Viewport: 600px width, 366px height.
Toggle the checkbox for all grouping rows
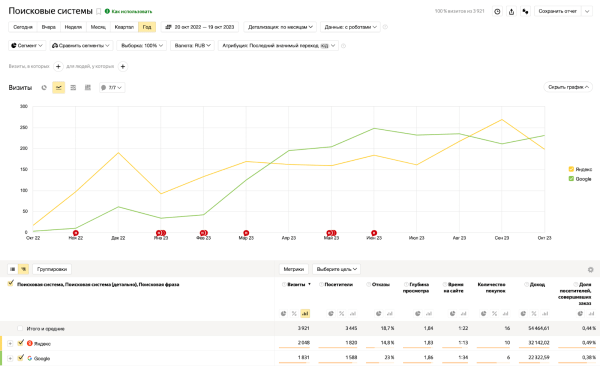[x=10, y=283]
